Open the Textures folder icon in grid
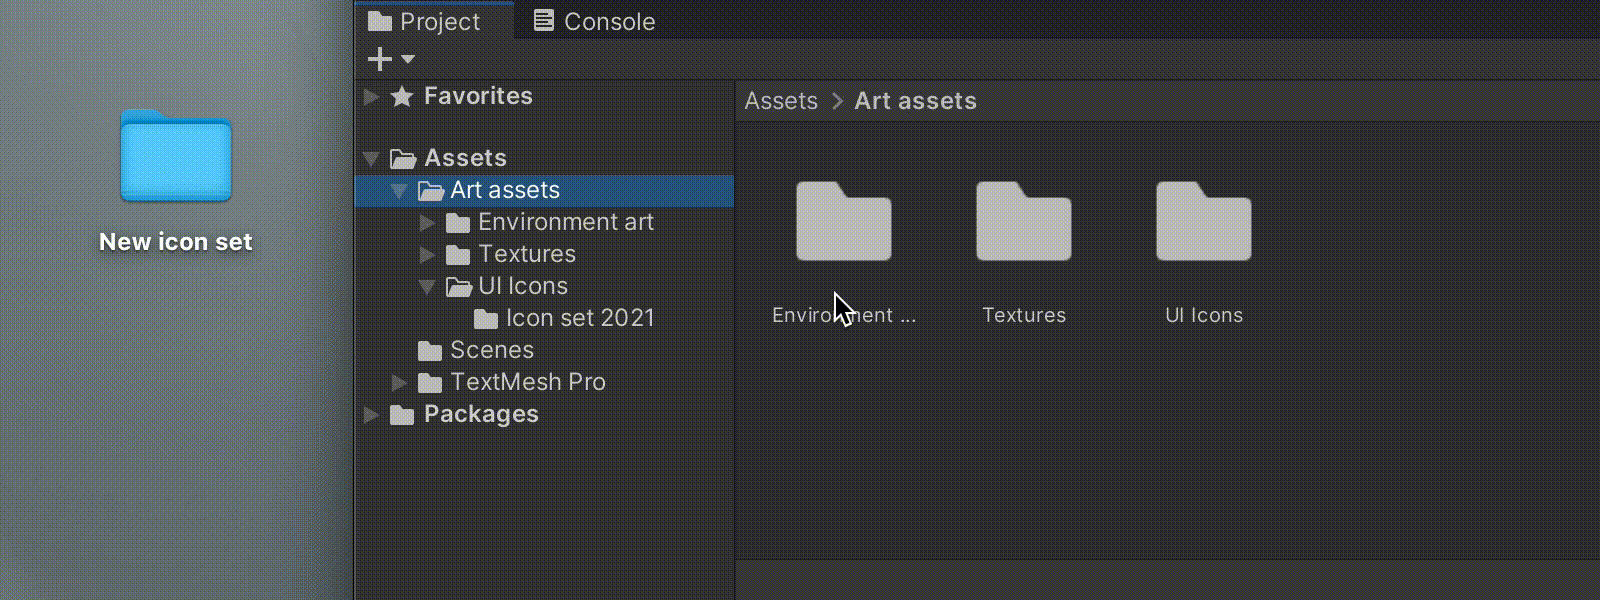The image size is (1600, 600). [x=1023, y=222]
